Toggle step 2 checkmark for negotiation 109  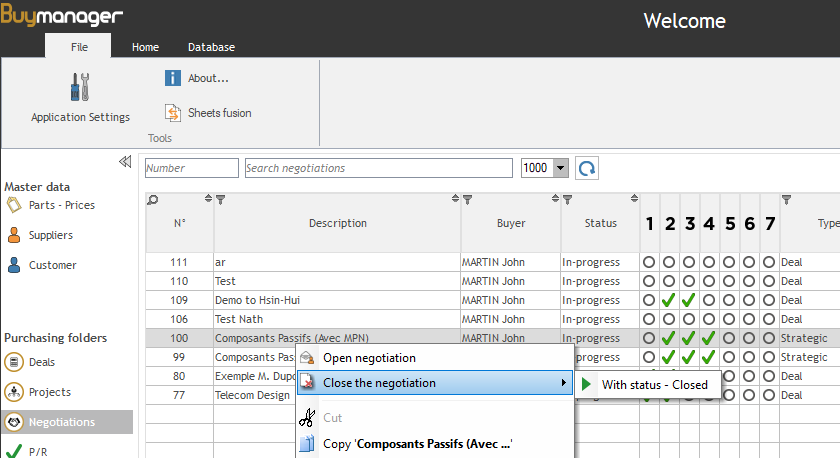[x=670, y=300]
